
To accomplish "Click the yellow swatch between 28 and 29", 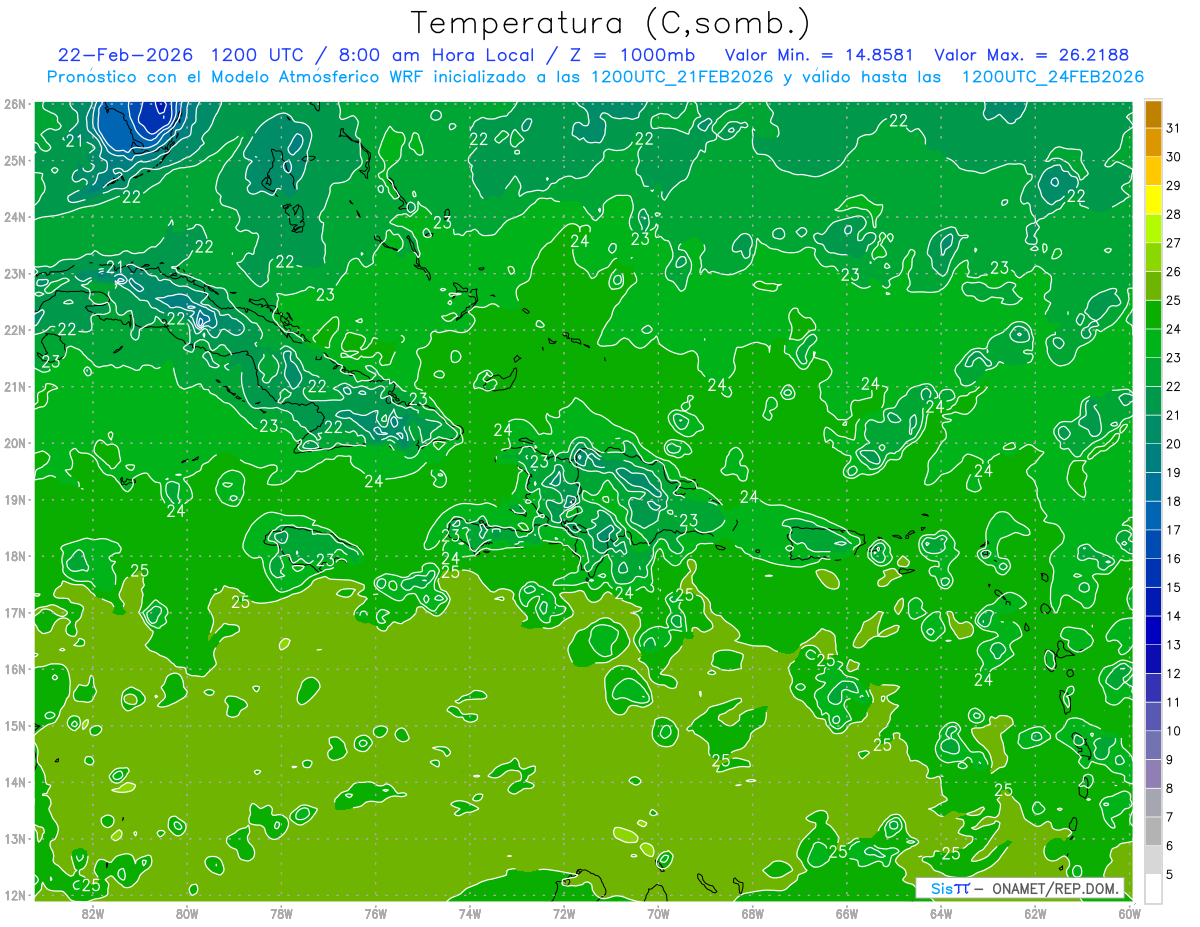I will click(1153, 200).
